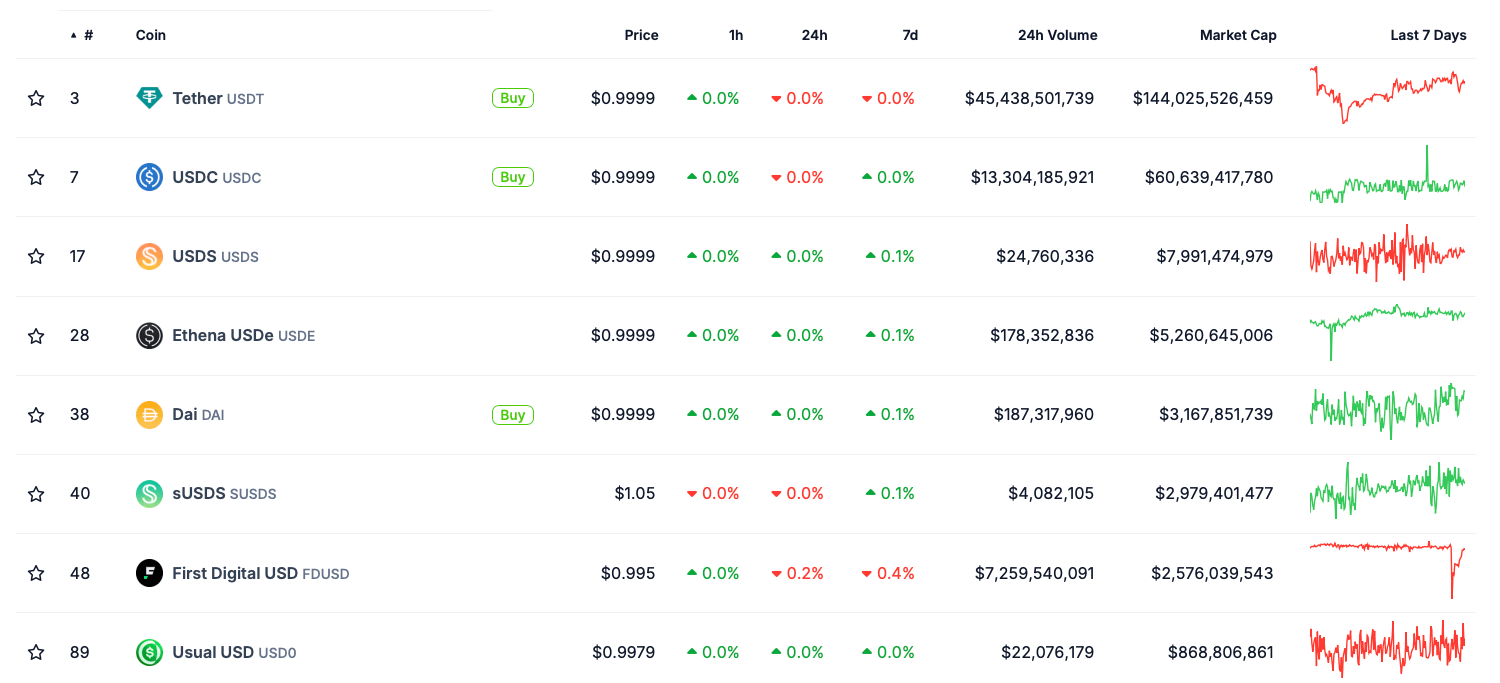Click Usual USD price $0.9979
This screenshot has height=683, width=1500.
(x=623, y=652)
